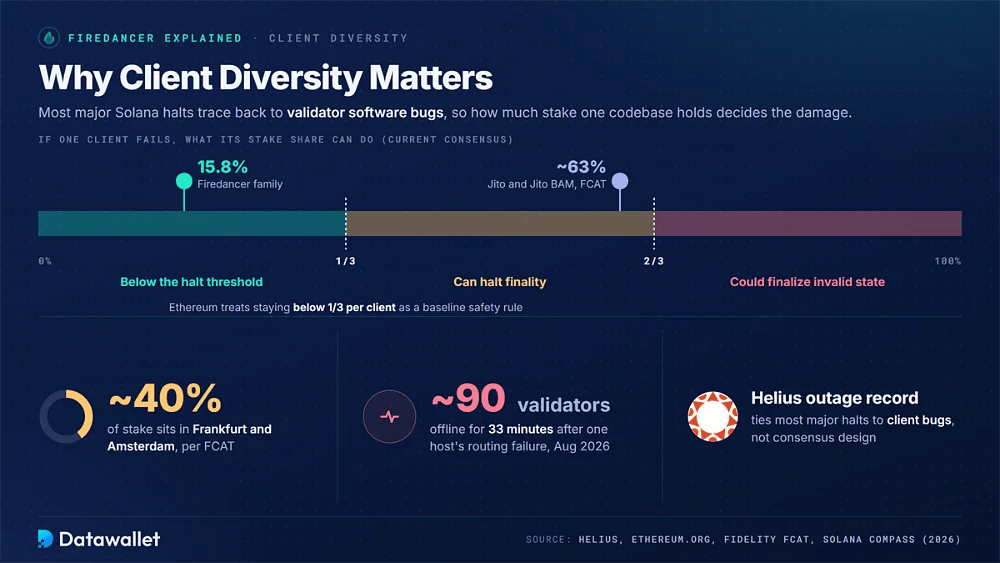This screenshot has height=563, width=1000.
Task: Click the bold "validator software bugs" phrase
Action: click(x=365, y=113)
